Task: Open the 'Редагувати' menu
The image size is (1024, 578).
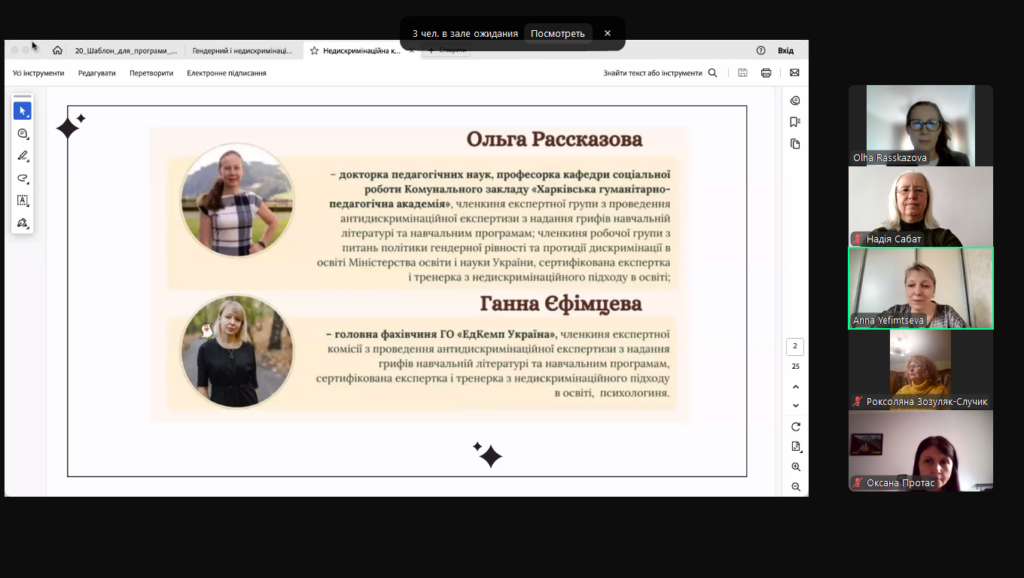Action: tap(97, 73)
